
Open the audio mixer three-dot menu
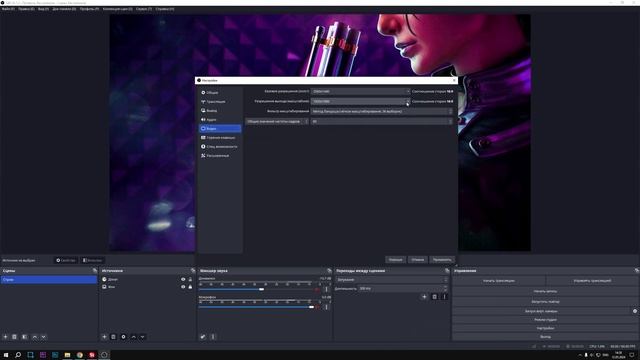click(213, 337)
